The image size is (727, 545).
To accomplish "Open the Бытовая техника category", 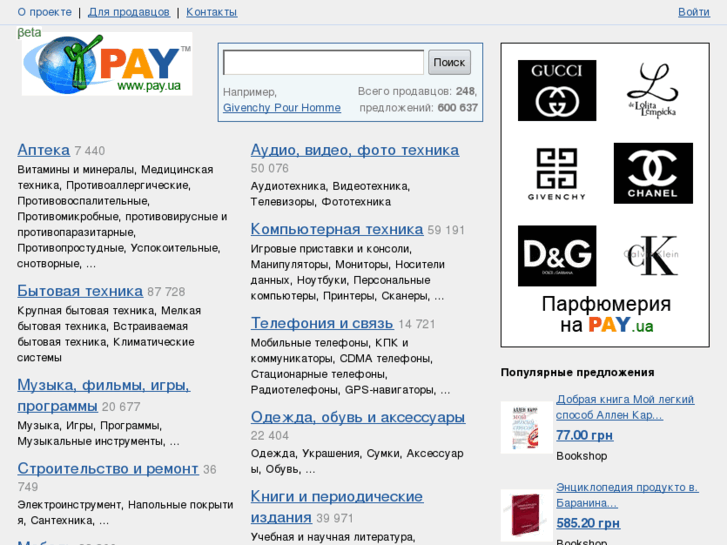I will (80, 291).
